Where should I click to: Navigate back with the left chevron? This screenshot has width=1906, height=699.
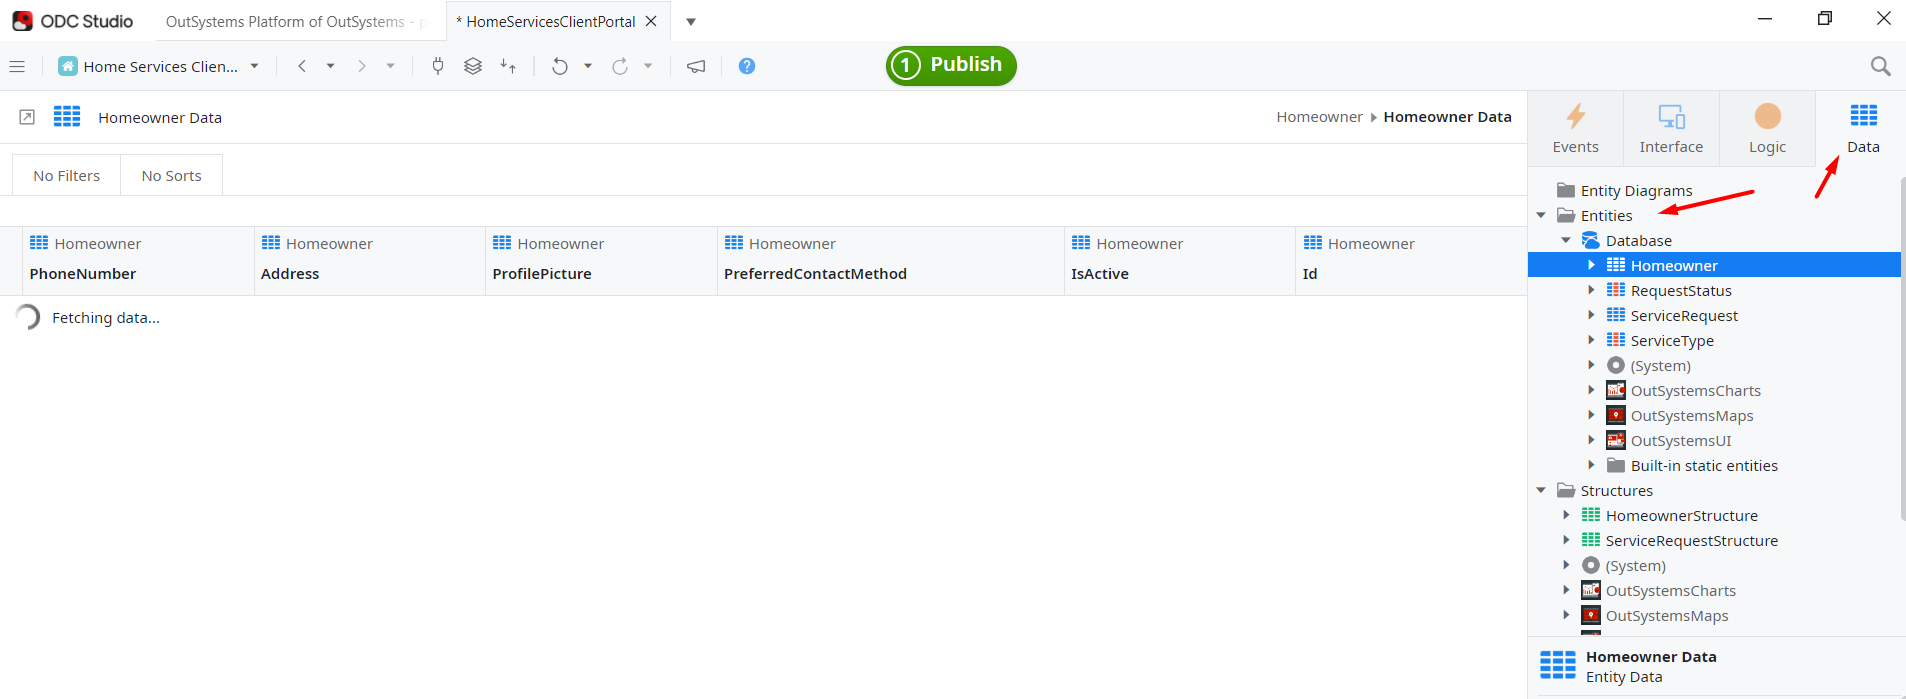(x=302, y=66)
